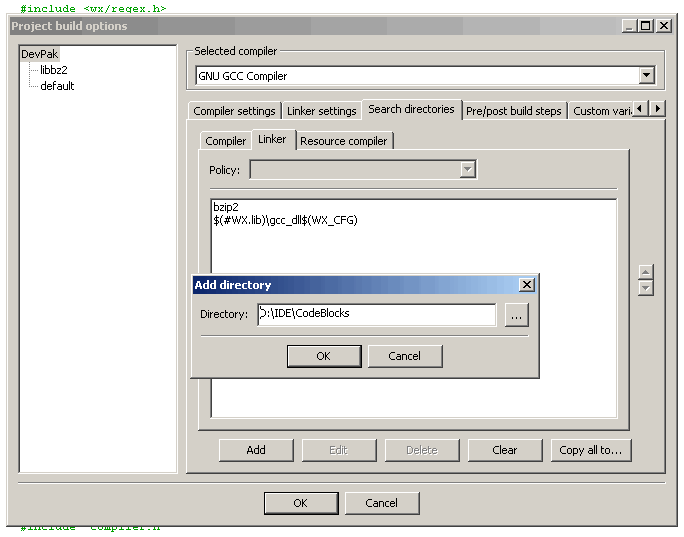
Task: Select libbz2 target in tree
Action: pyautogui.click(x=54, y=70)
